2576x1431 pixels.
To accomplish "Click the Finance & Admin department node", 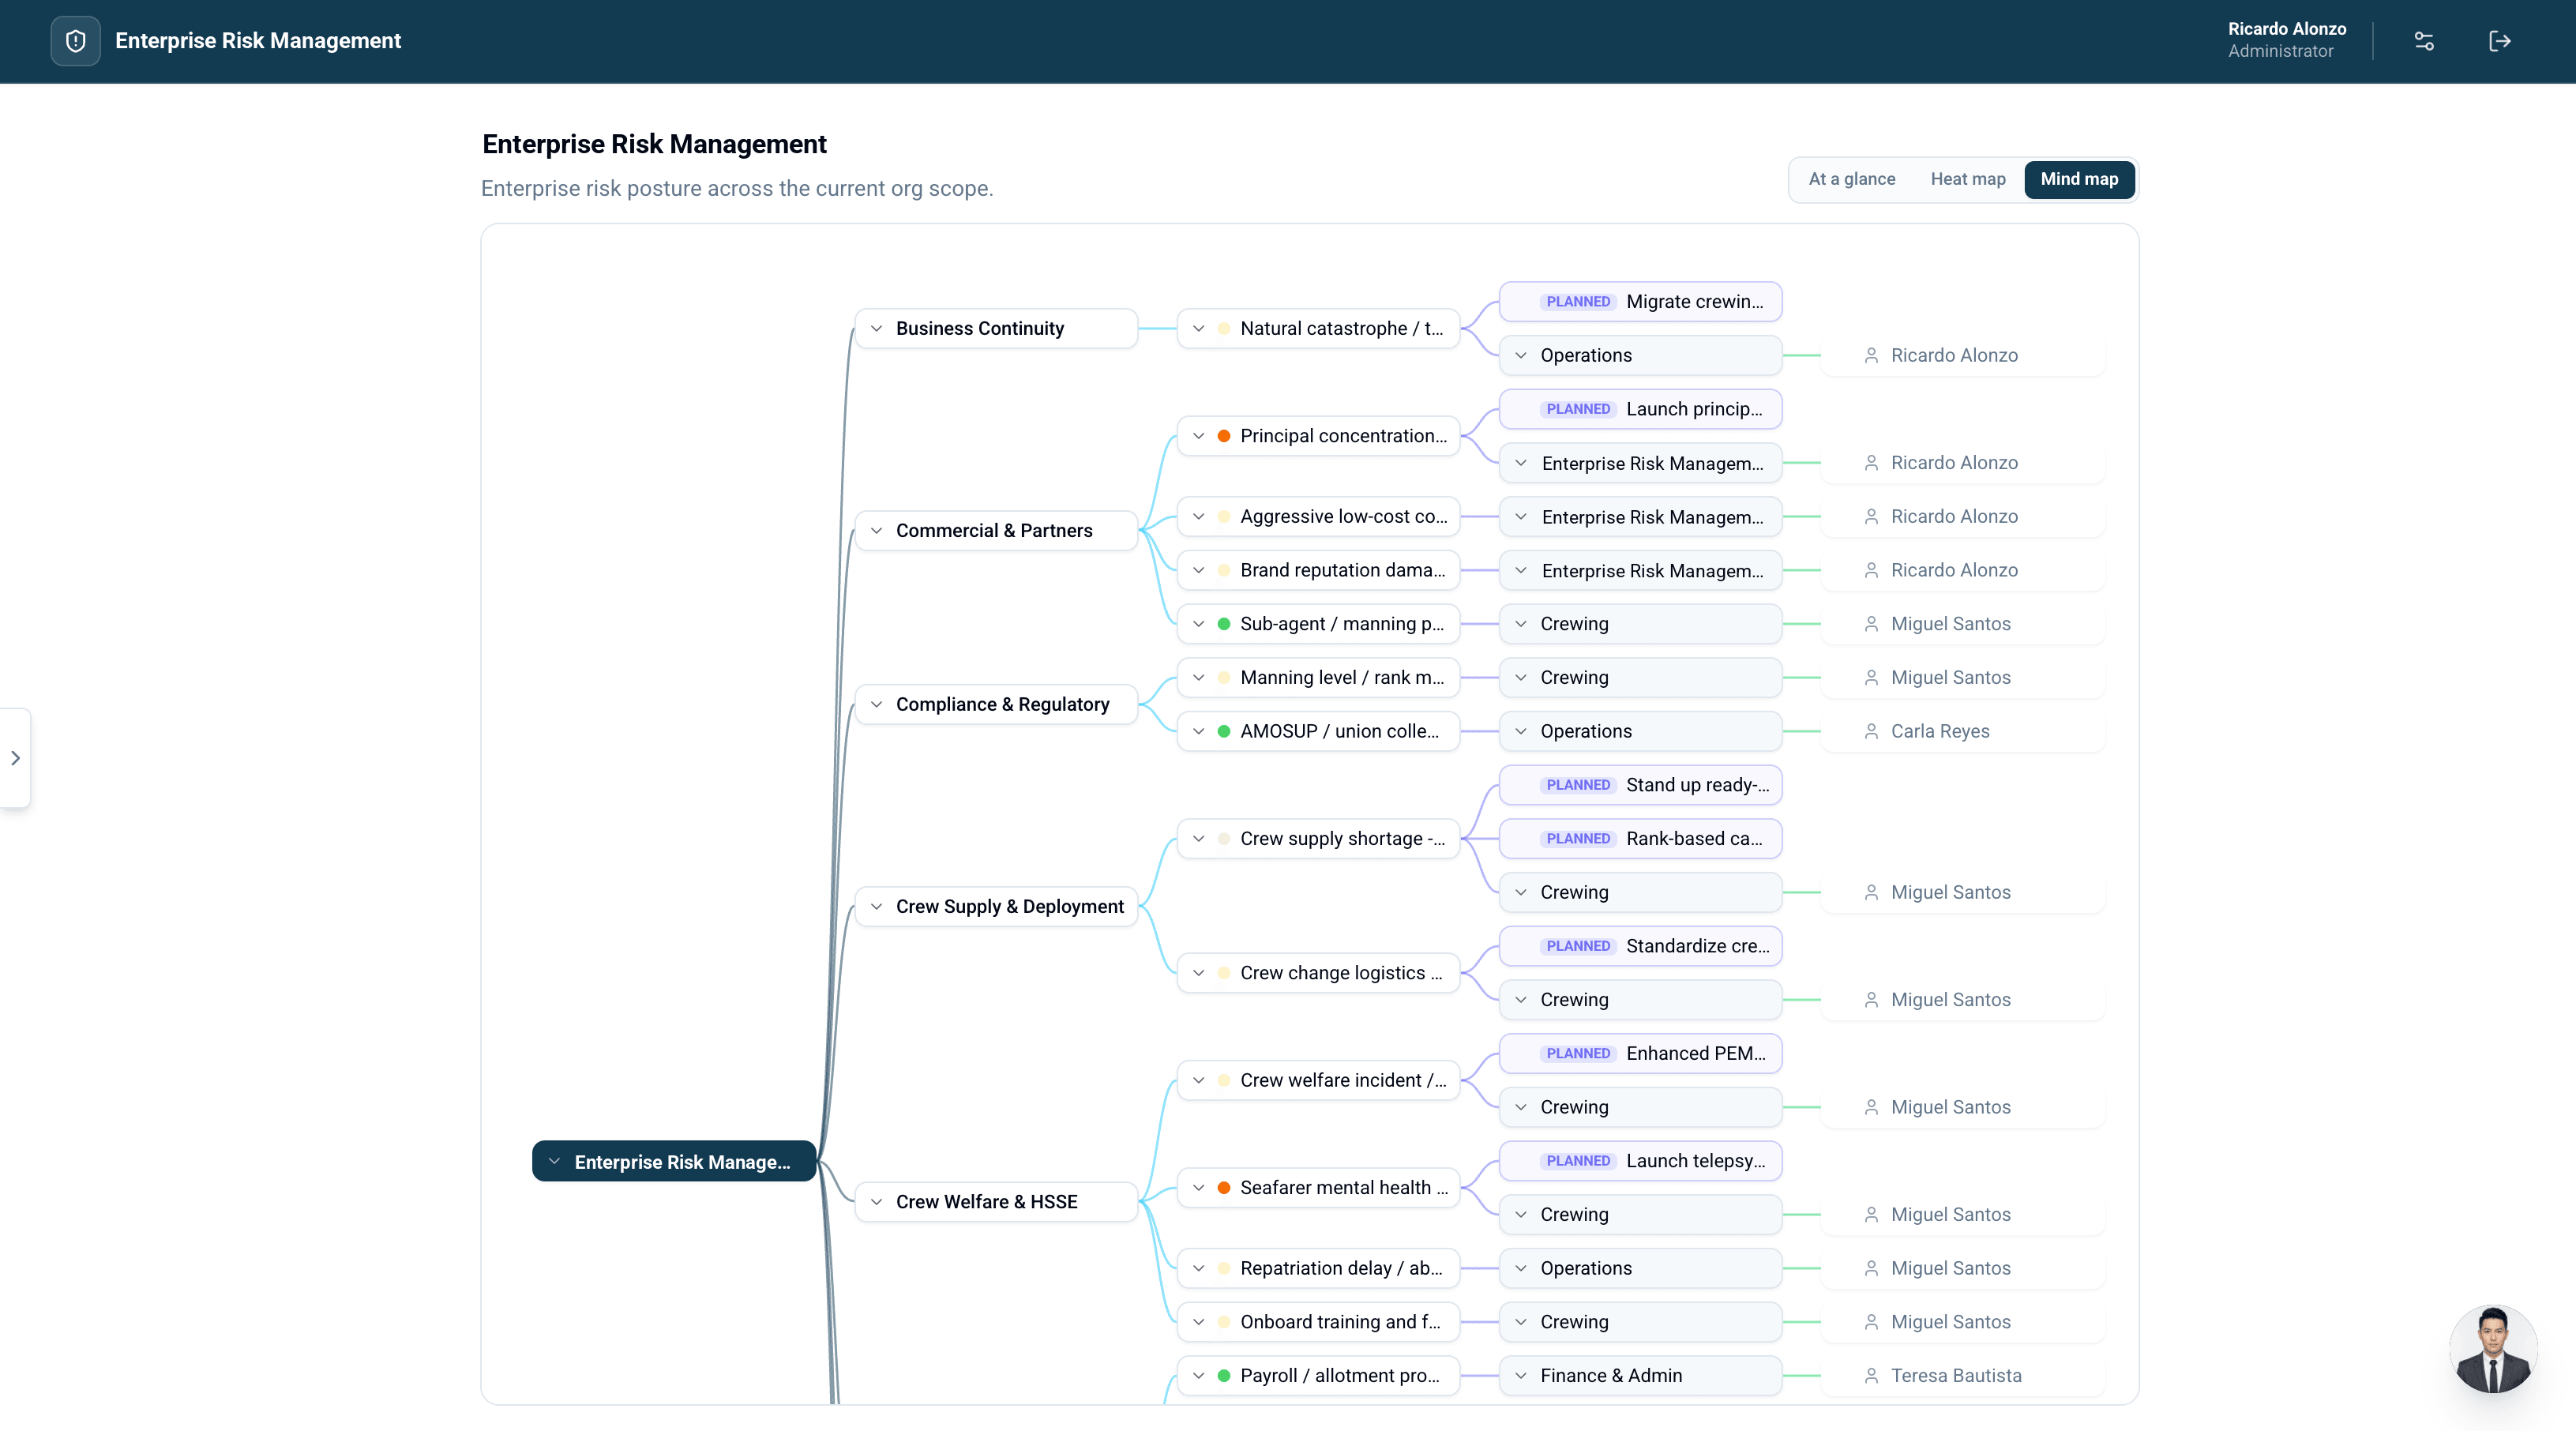I will click(1641, 1375).
